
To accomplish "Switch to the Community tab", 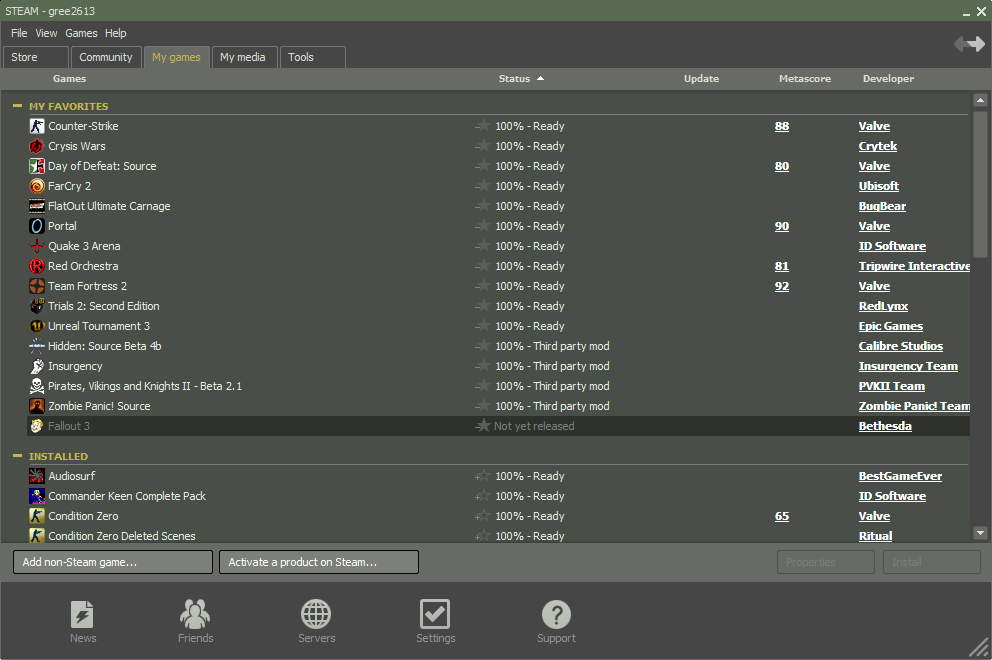I will (x=106, y=57).
